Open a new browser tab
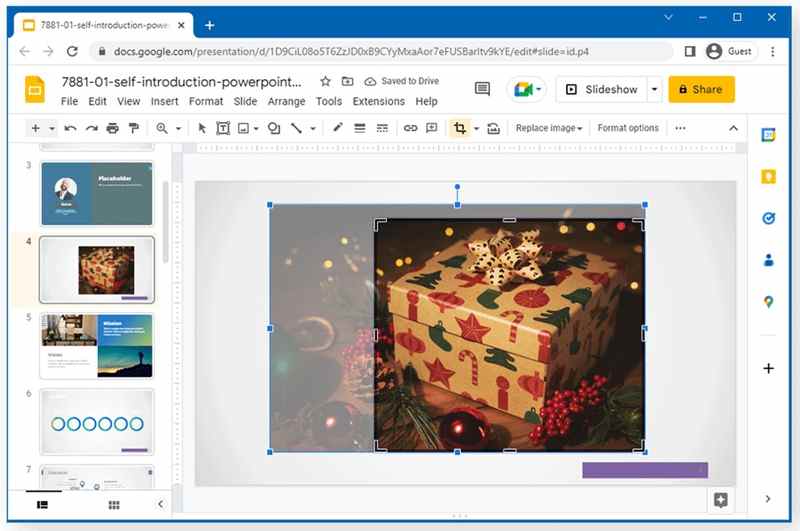 [x=209, y=25]
